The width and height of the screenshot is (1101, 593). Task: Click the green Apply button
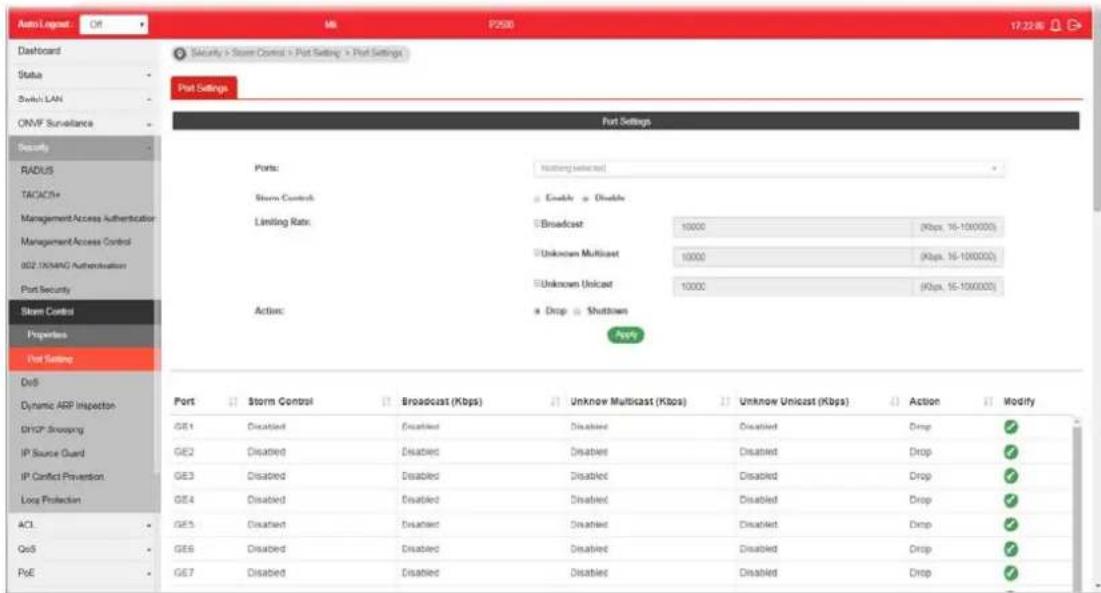point(625,335)
